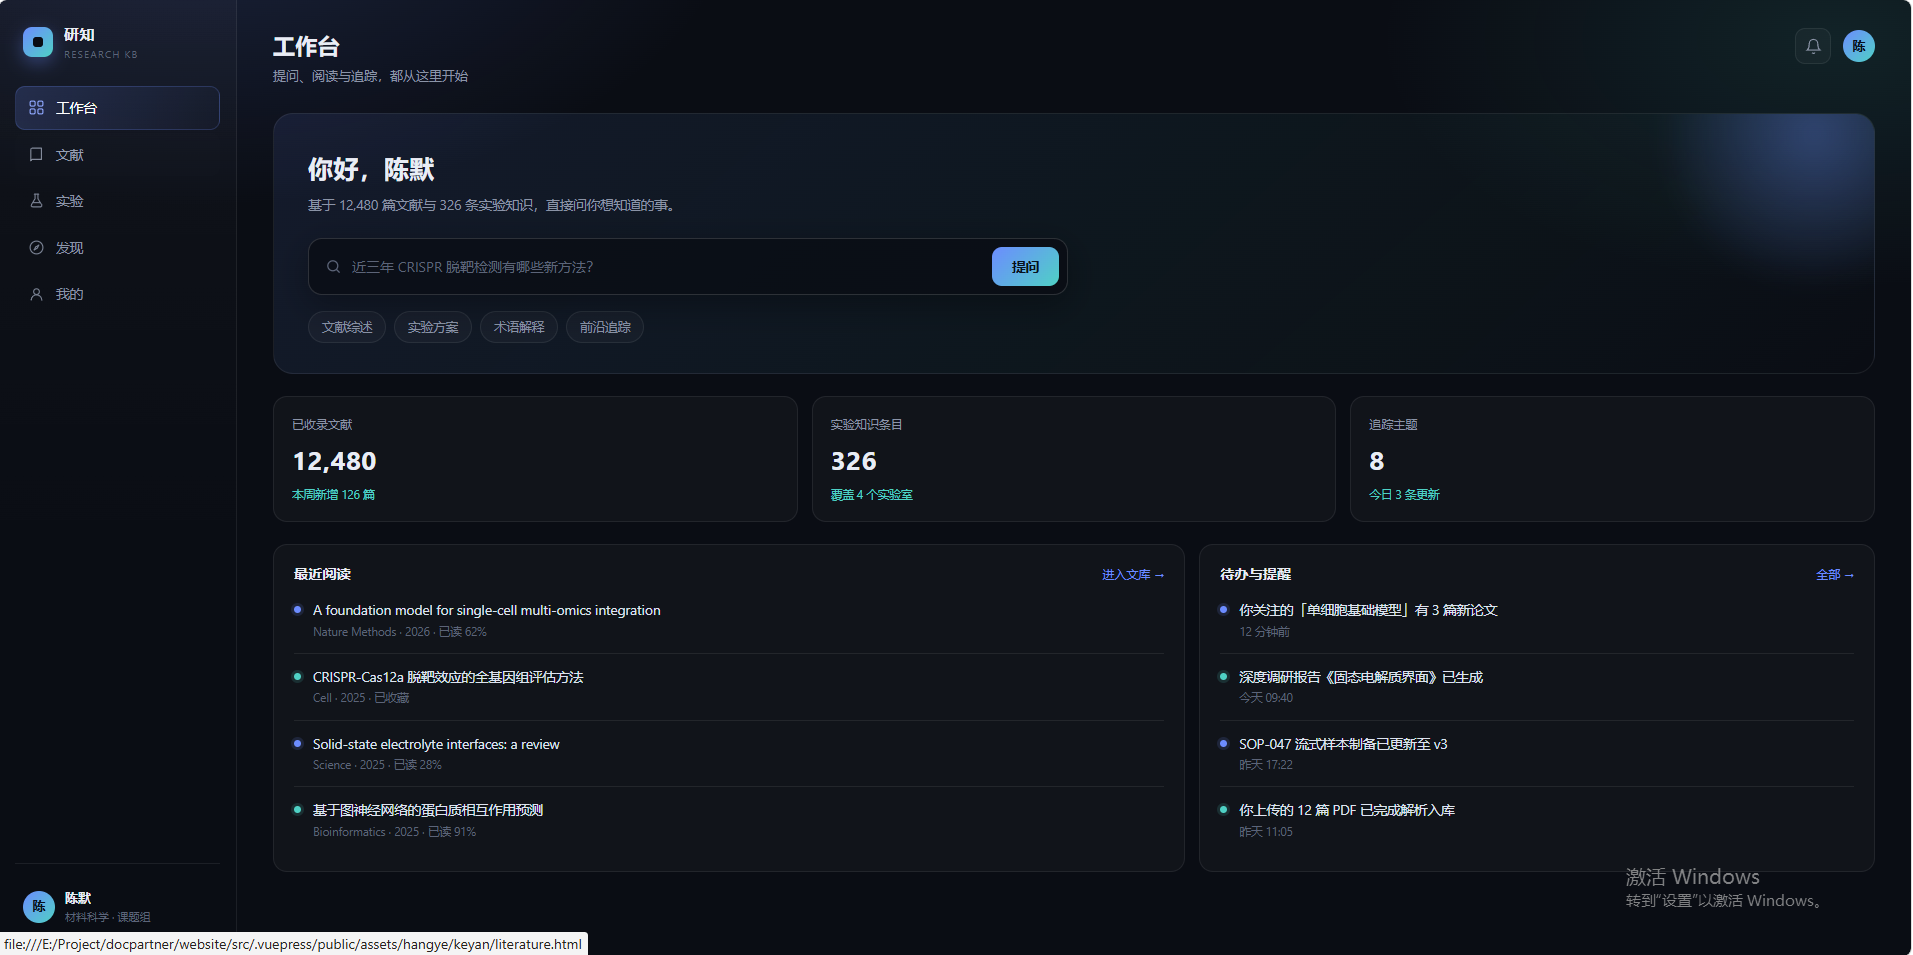Go to the 实验 menu label
1913x955 pixels.
(x=70, y=201)
